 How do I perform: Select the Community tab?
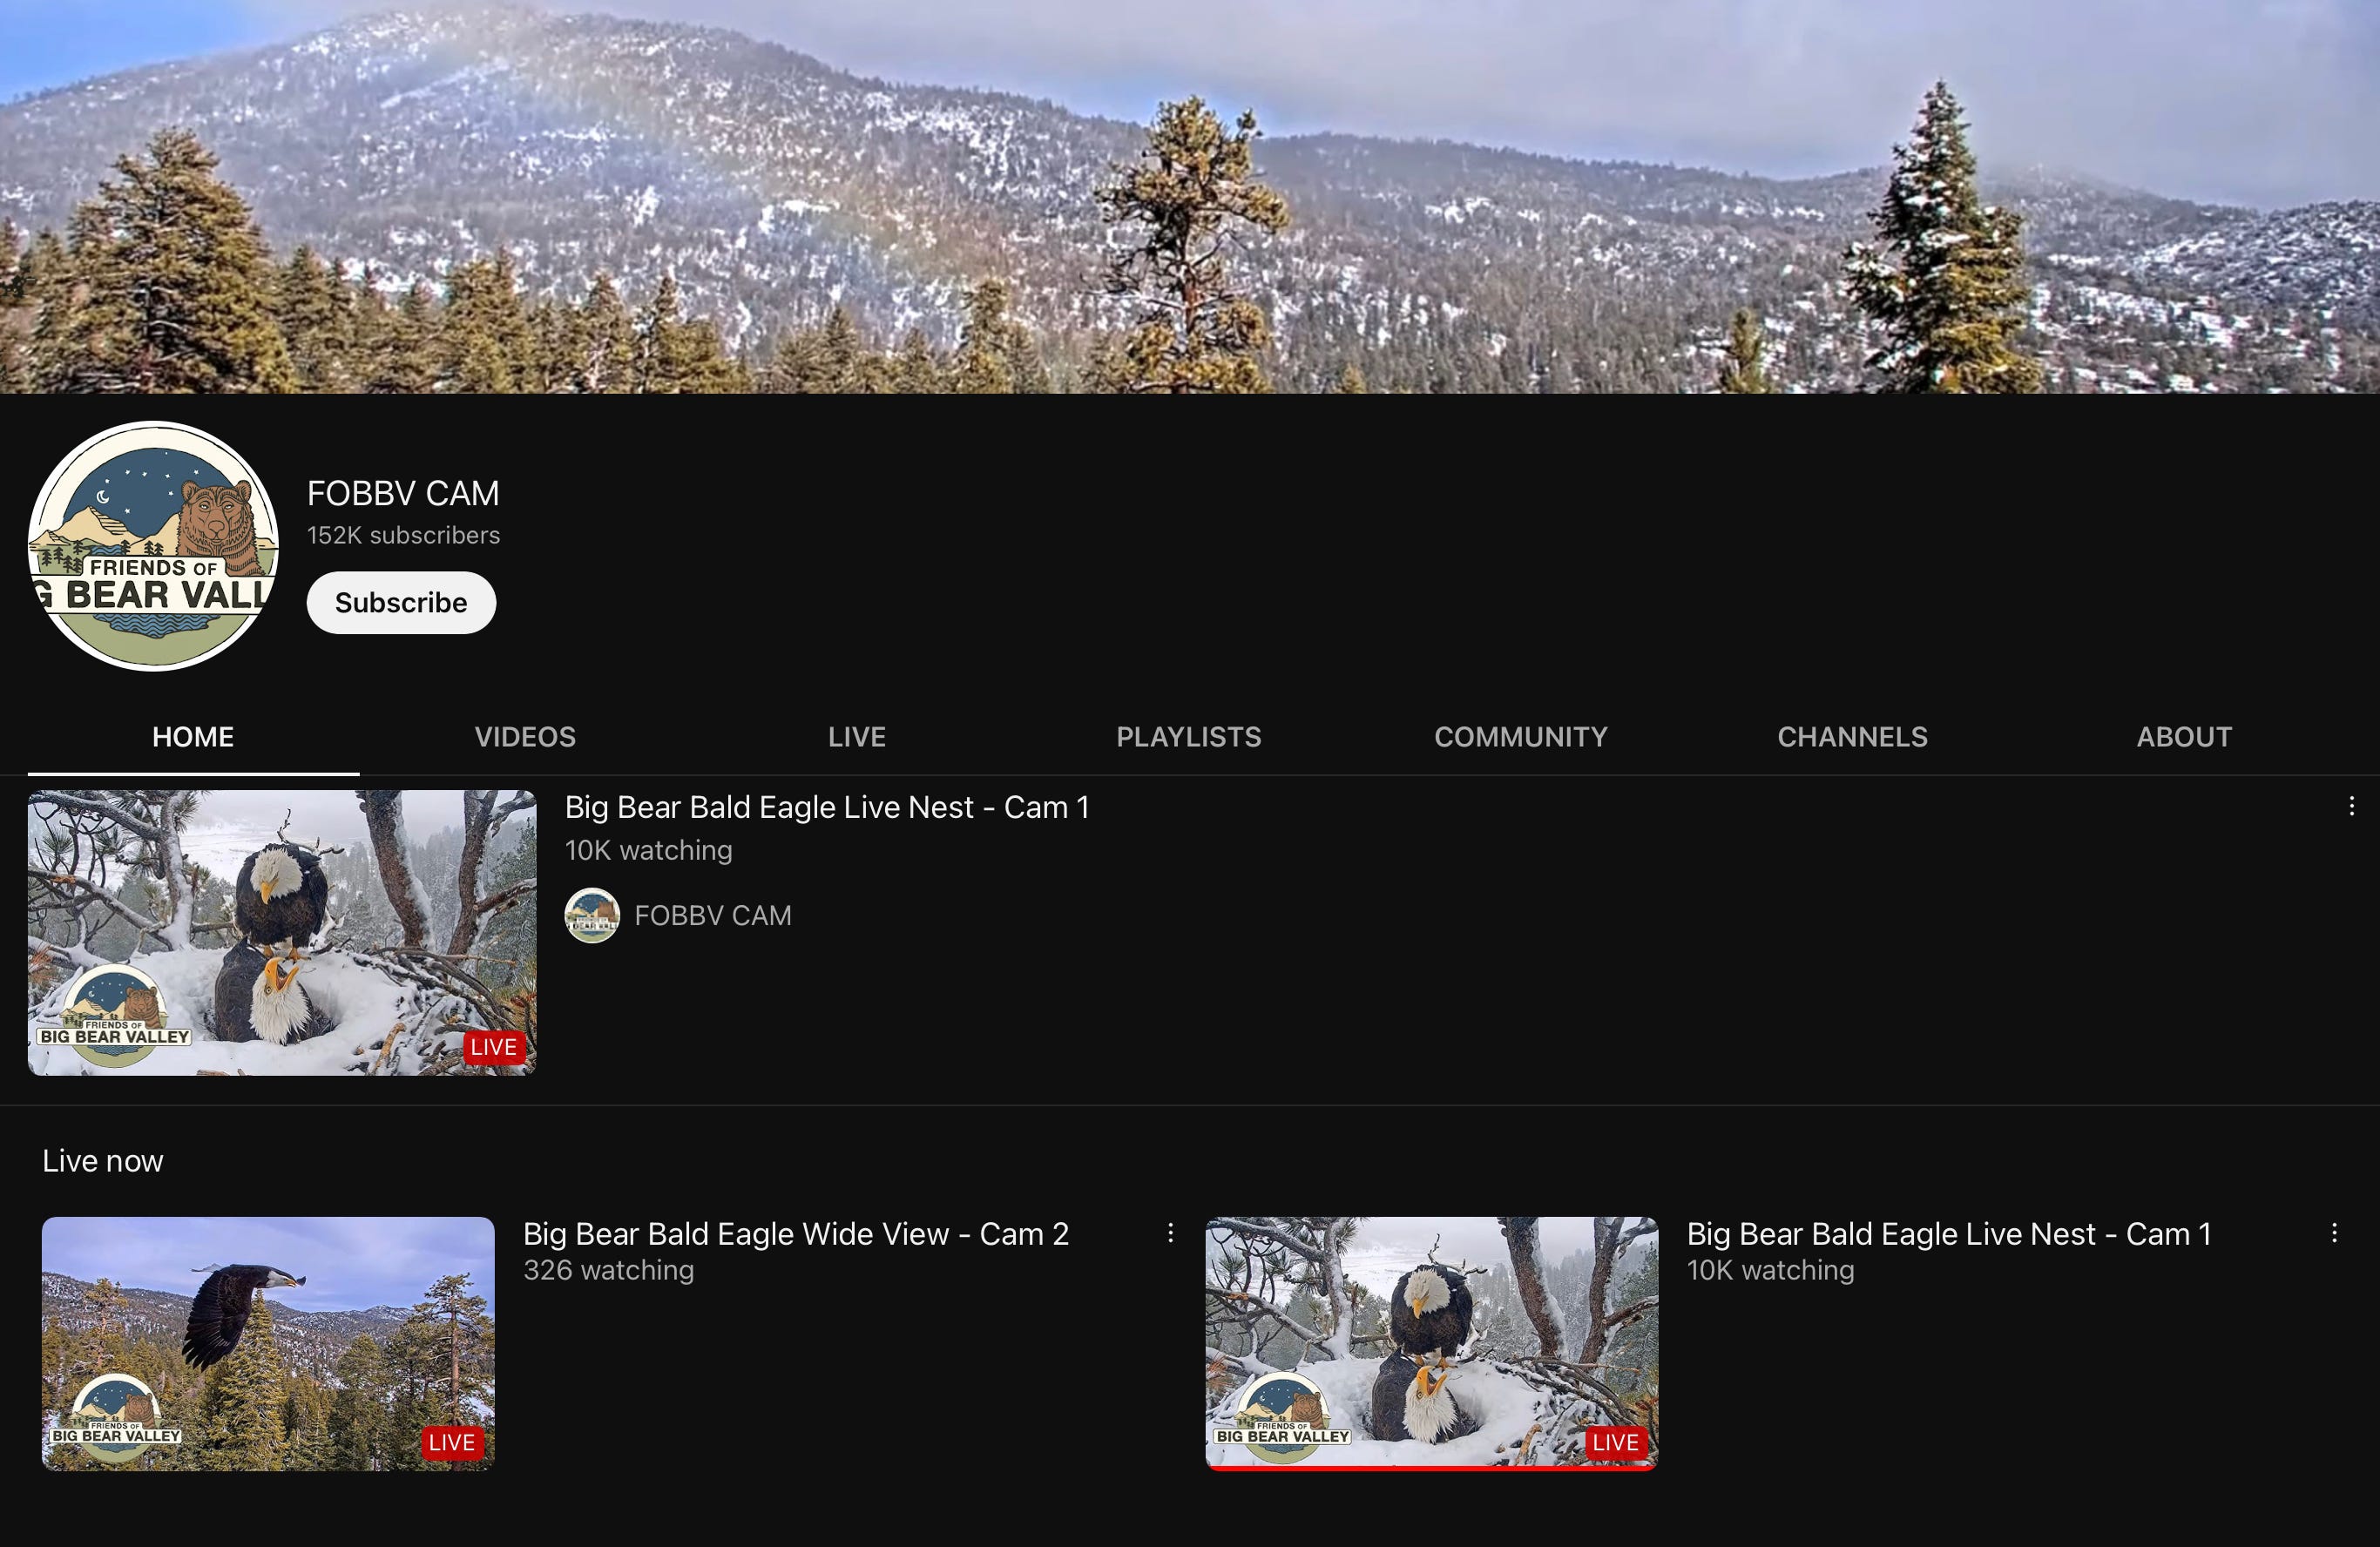coord(1520,737)
